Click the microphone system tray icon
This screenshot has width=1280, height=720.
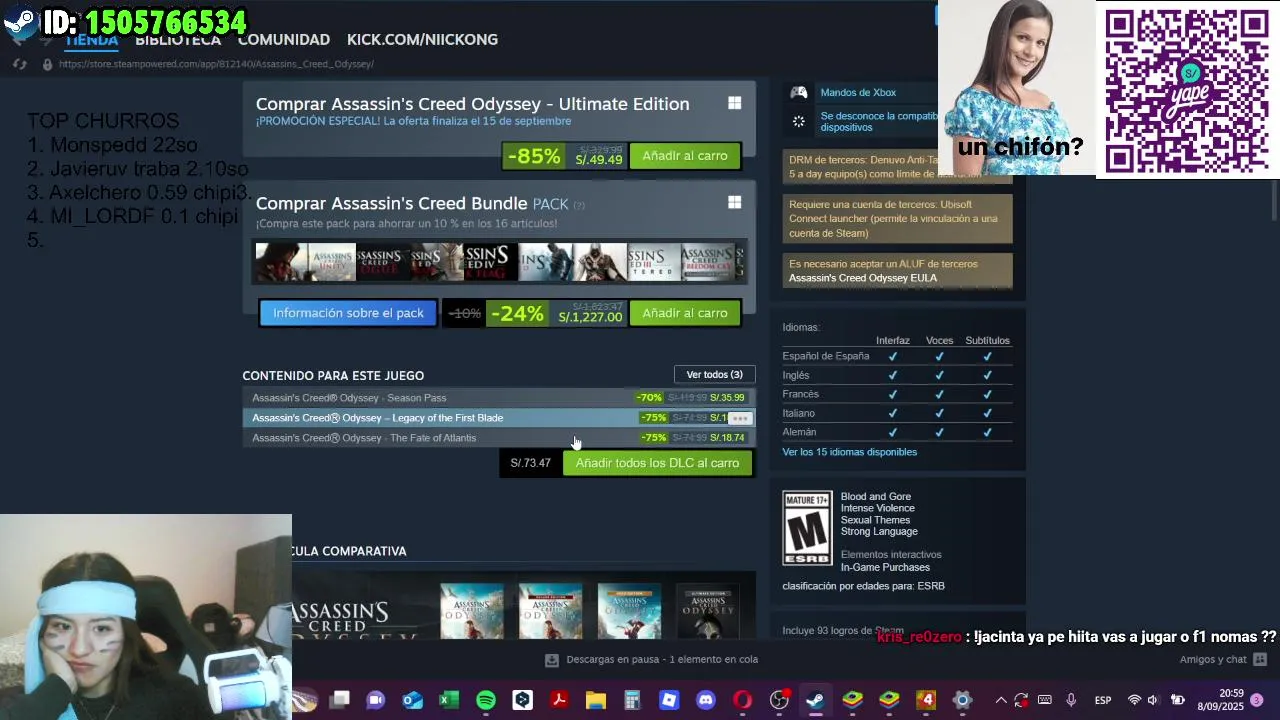coord(1071,700)
